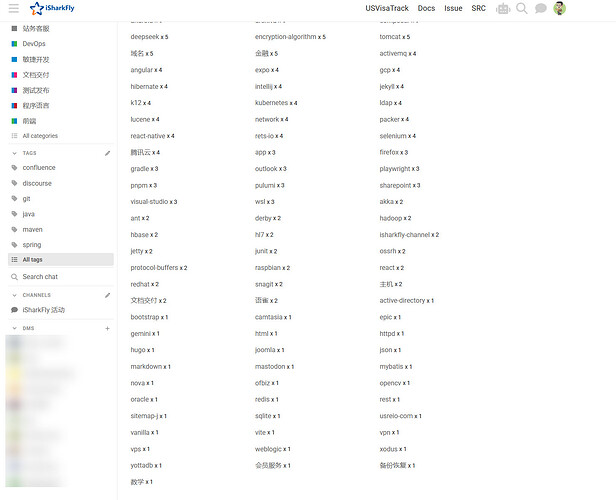Click the tag icon beside maven
The width and height of the screenshot is (616, 500).
(x=15, y=229)
